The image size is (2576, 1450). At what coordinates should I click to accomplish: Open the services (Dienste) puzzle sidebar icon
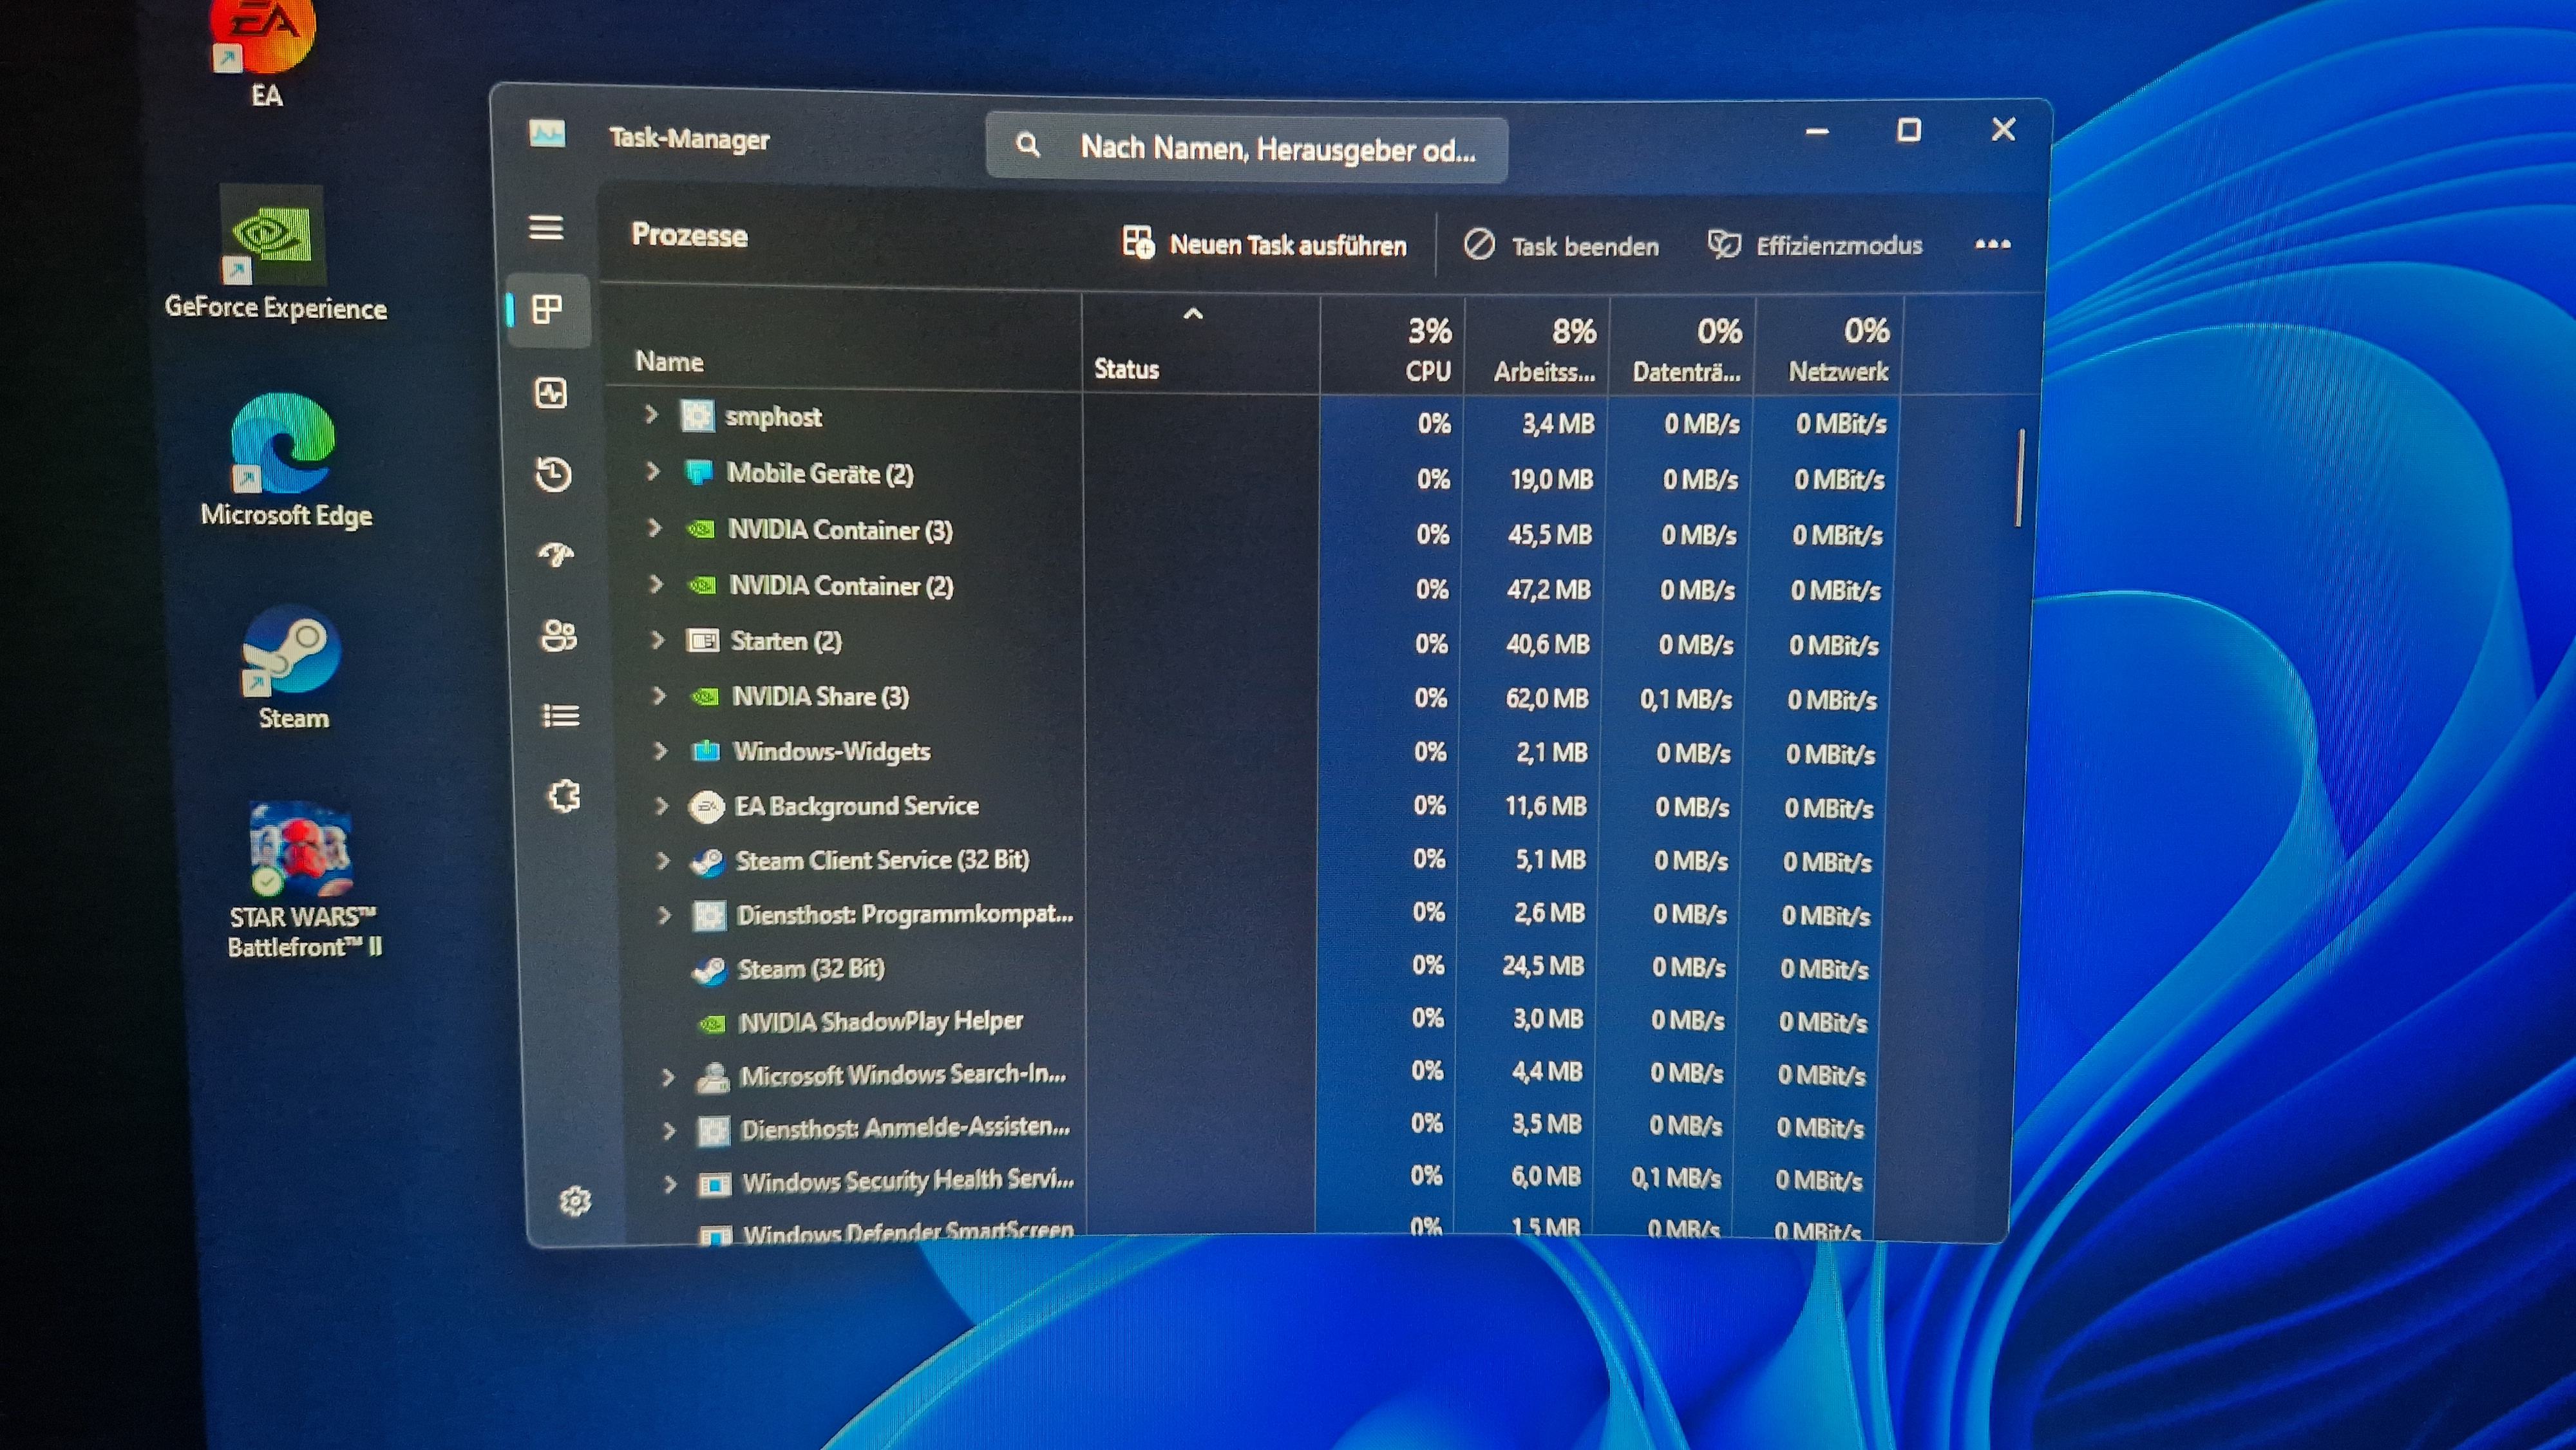click(x=564, y=796)
